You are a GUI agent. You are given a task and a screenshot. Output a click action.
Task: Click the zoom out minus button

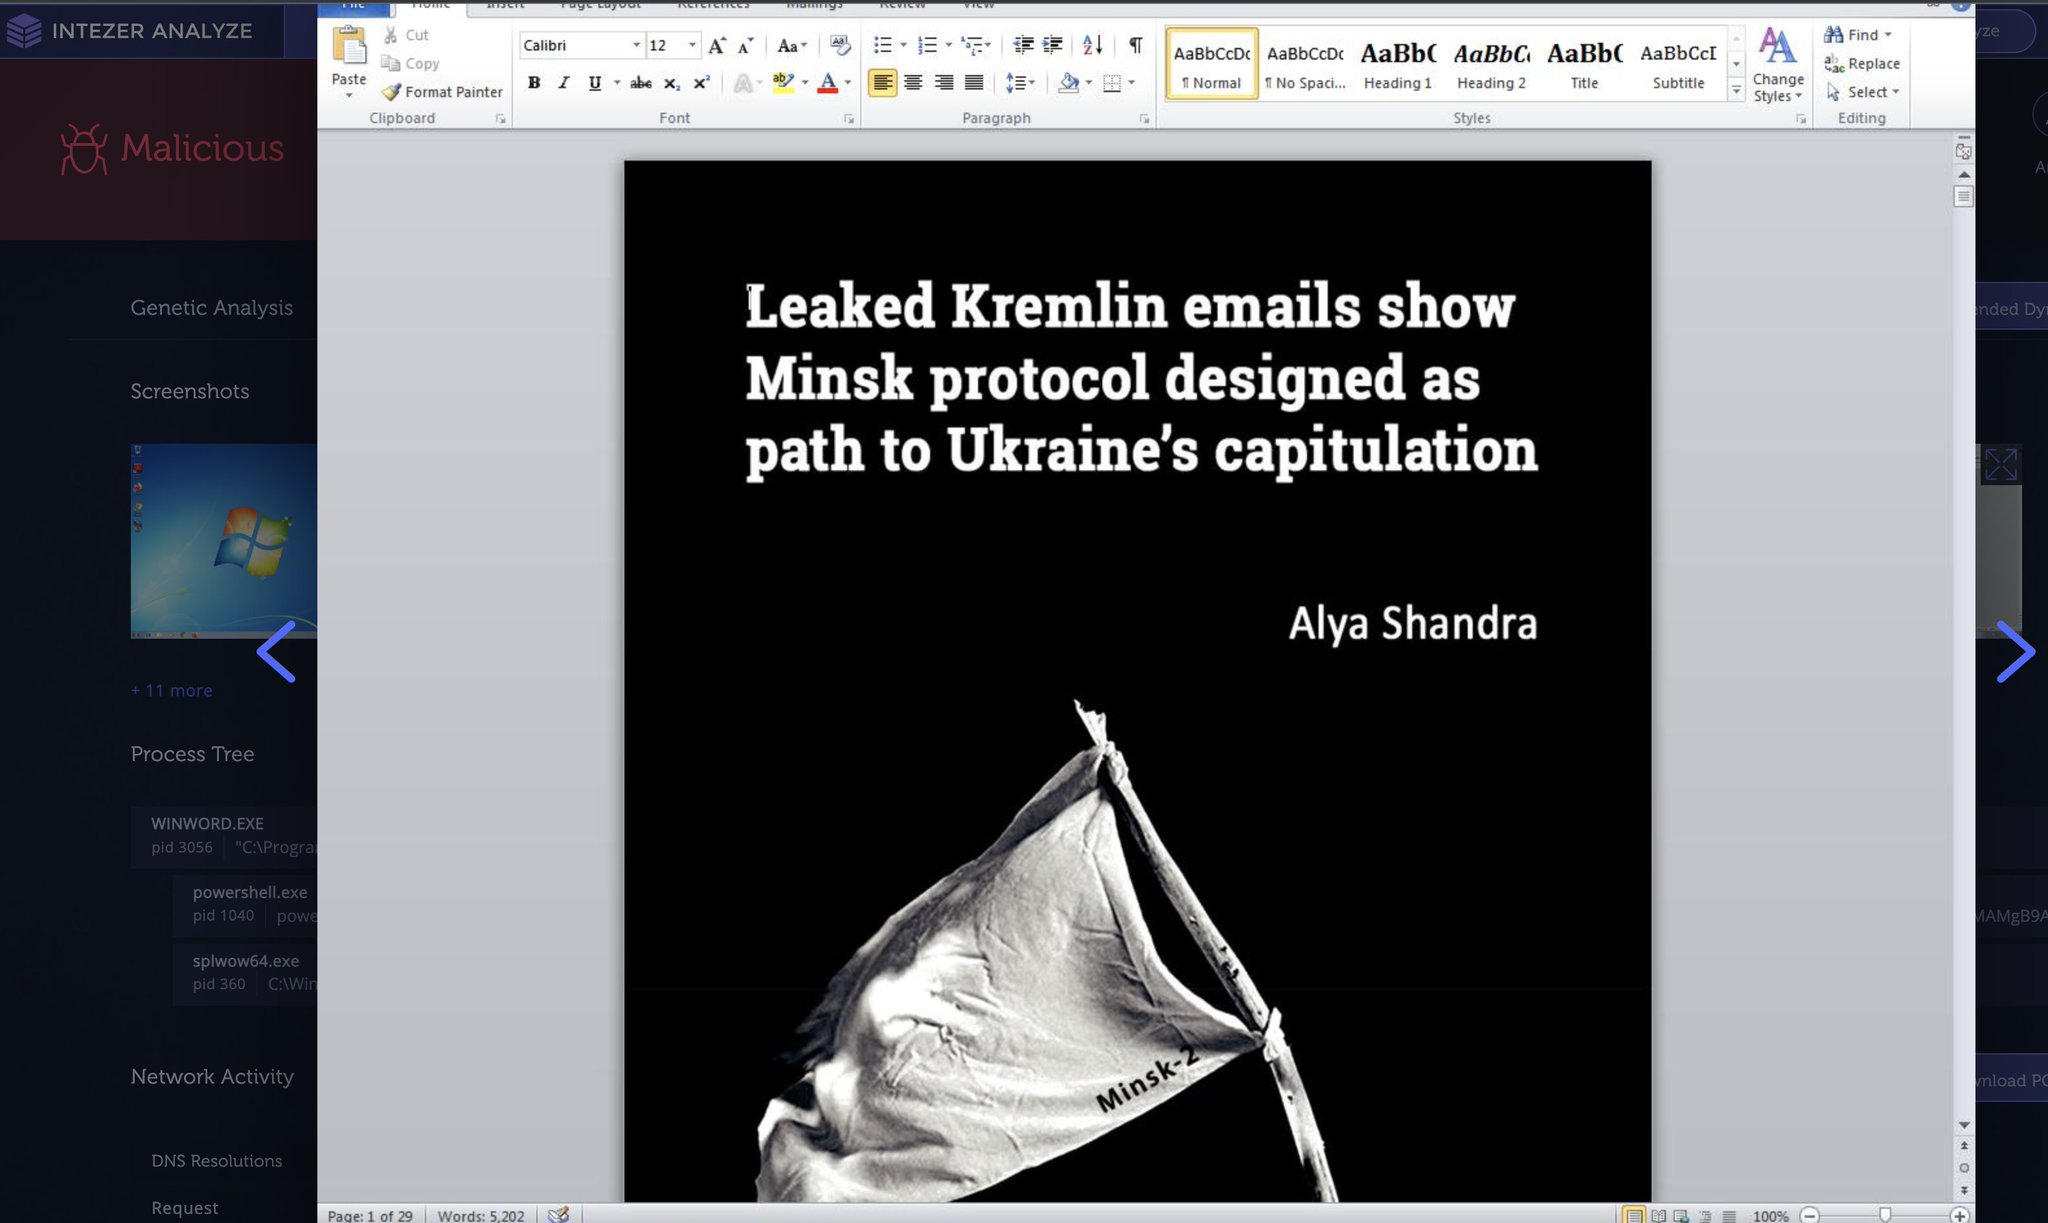pos(1809,1215)
